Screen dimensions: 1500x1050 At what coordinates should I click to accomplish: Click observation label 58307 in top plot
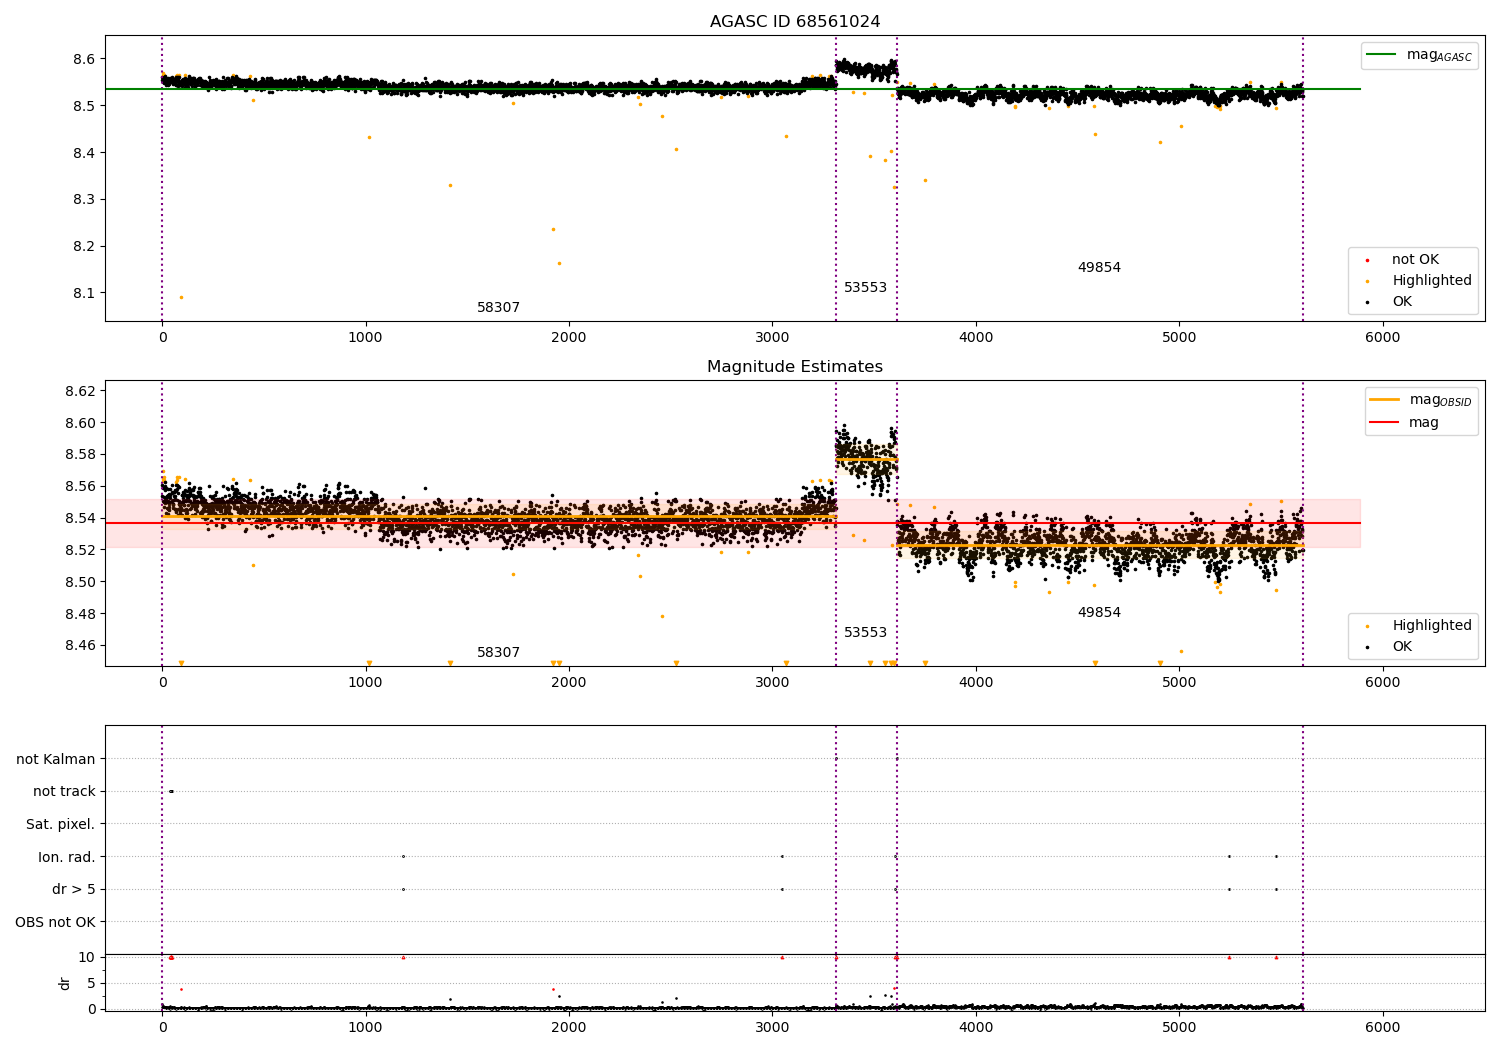point(498,308)
